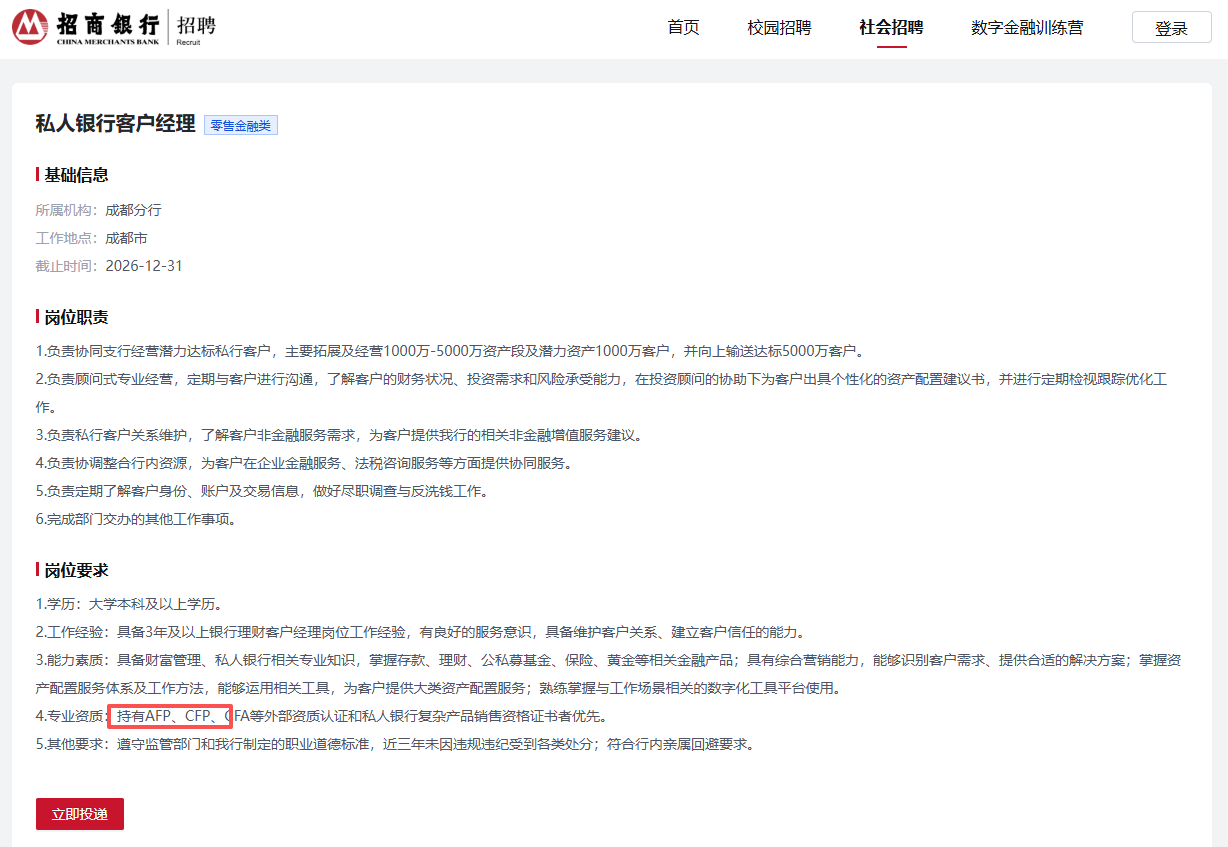
Task: Click the 基础信息 heading
Action: click(x=76, y=175)
